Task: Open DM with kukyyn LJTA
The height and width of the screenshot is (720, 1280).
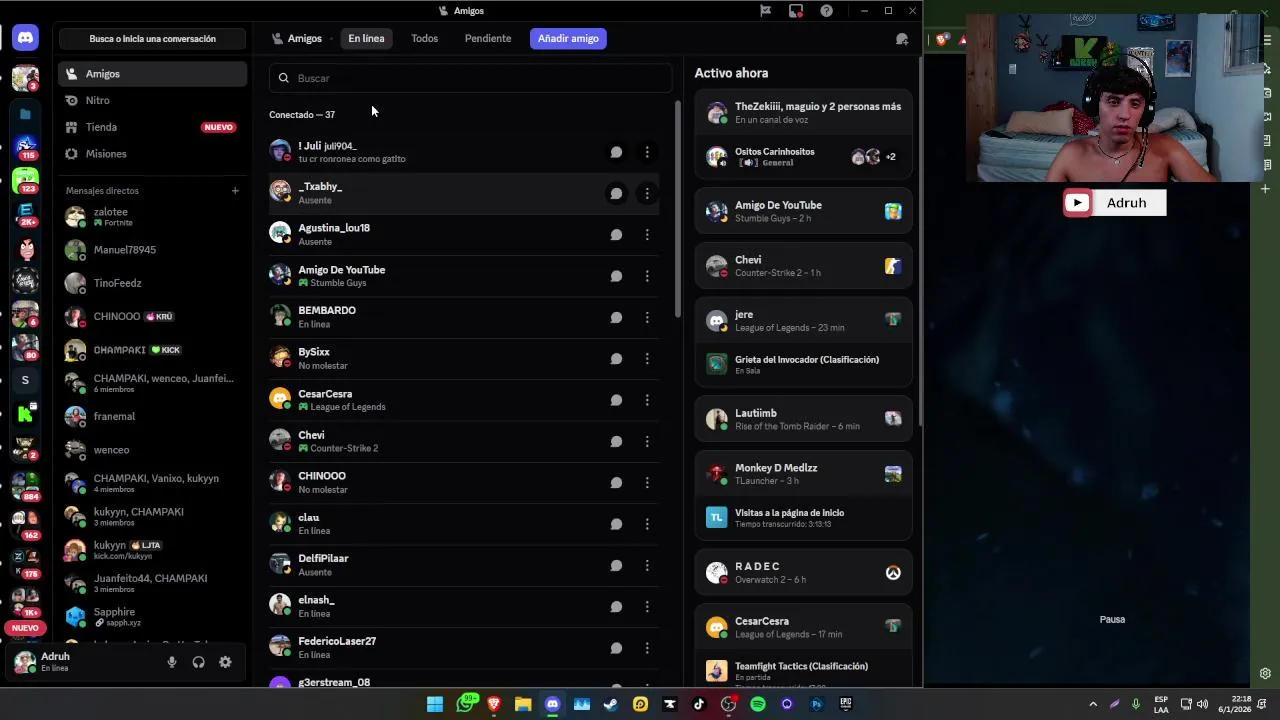Action: [x=152, y=550]
